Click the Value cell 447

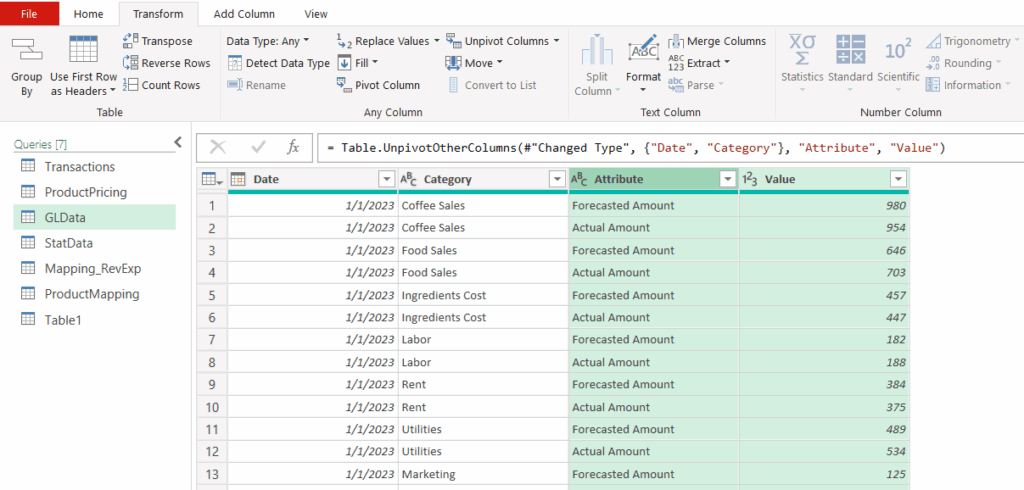[824, 318]
